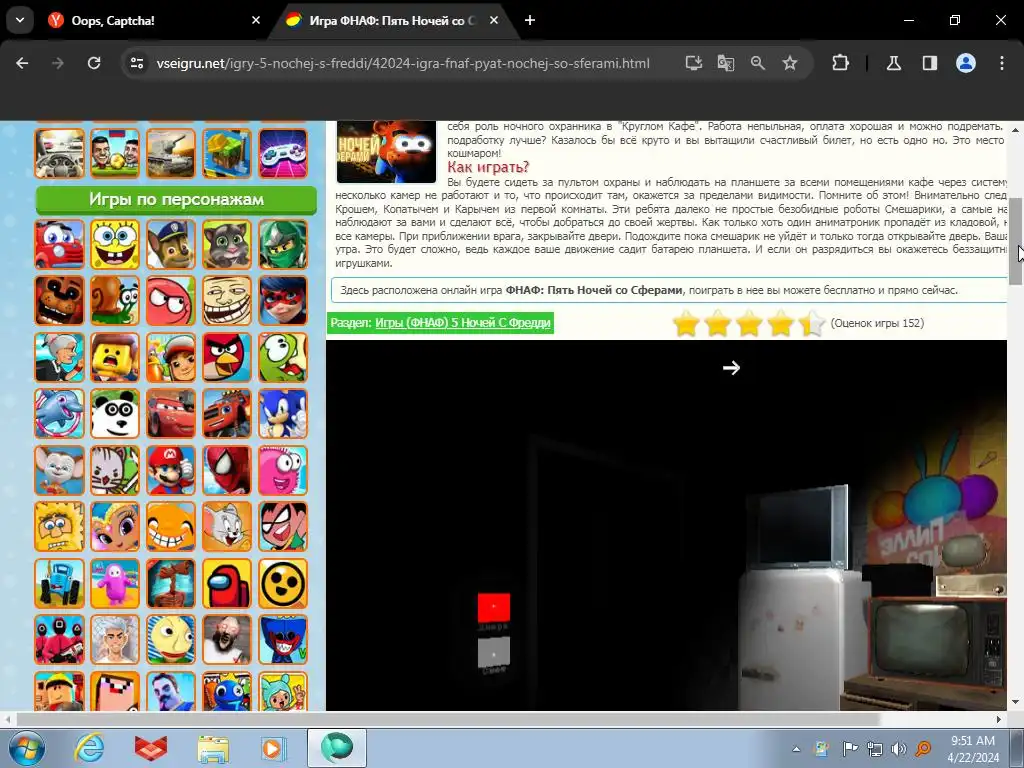The width and height of the screenshot is (1024, 768).
Task: Choose the blue tractor icon
Action: [x=59, y=583]
